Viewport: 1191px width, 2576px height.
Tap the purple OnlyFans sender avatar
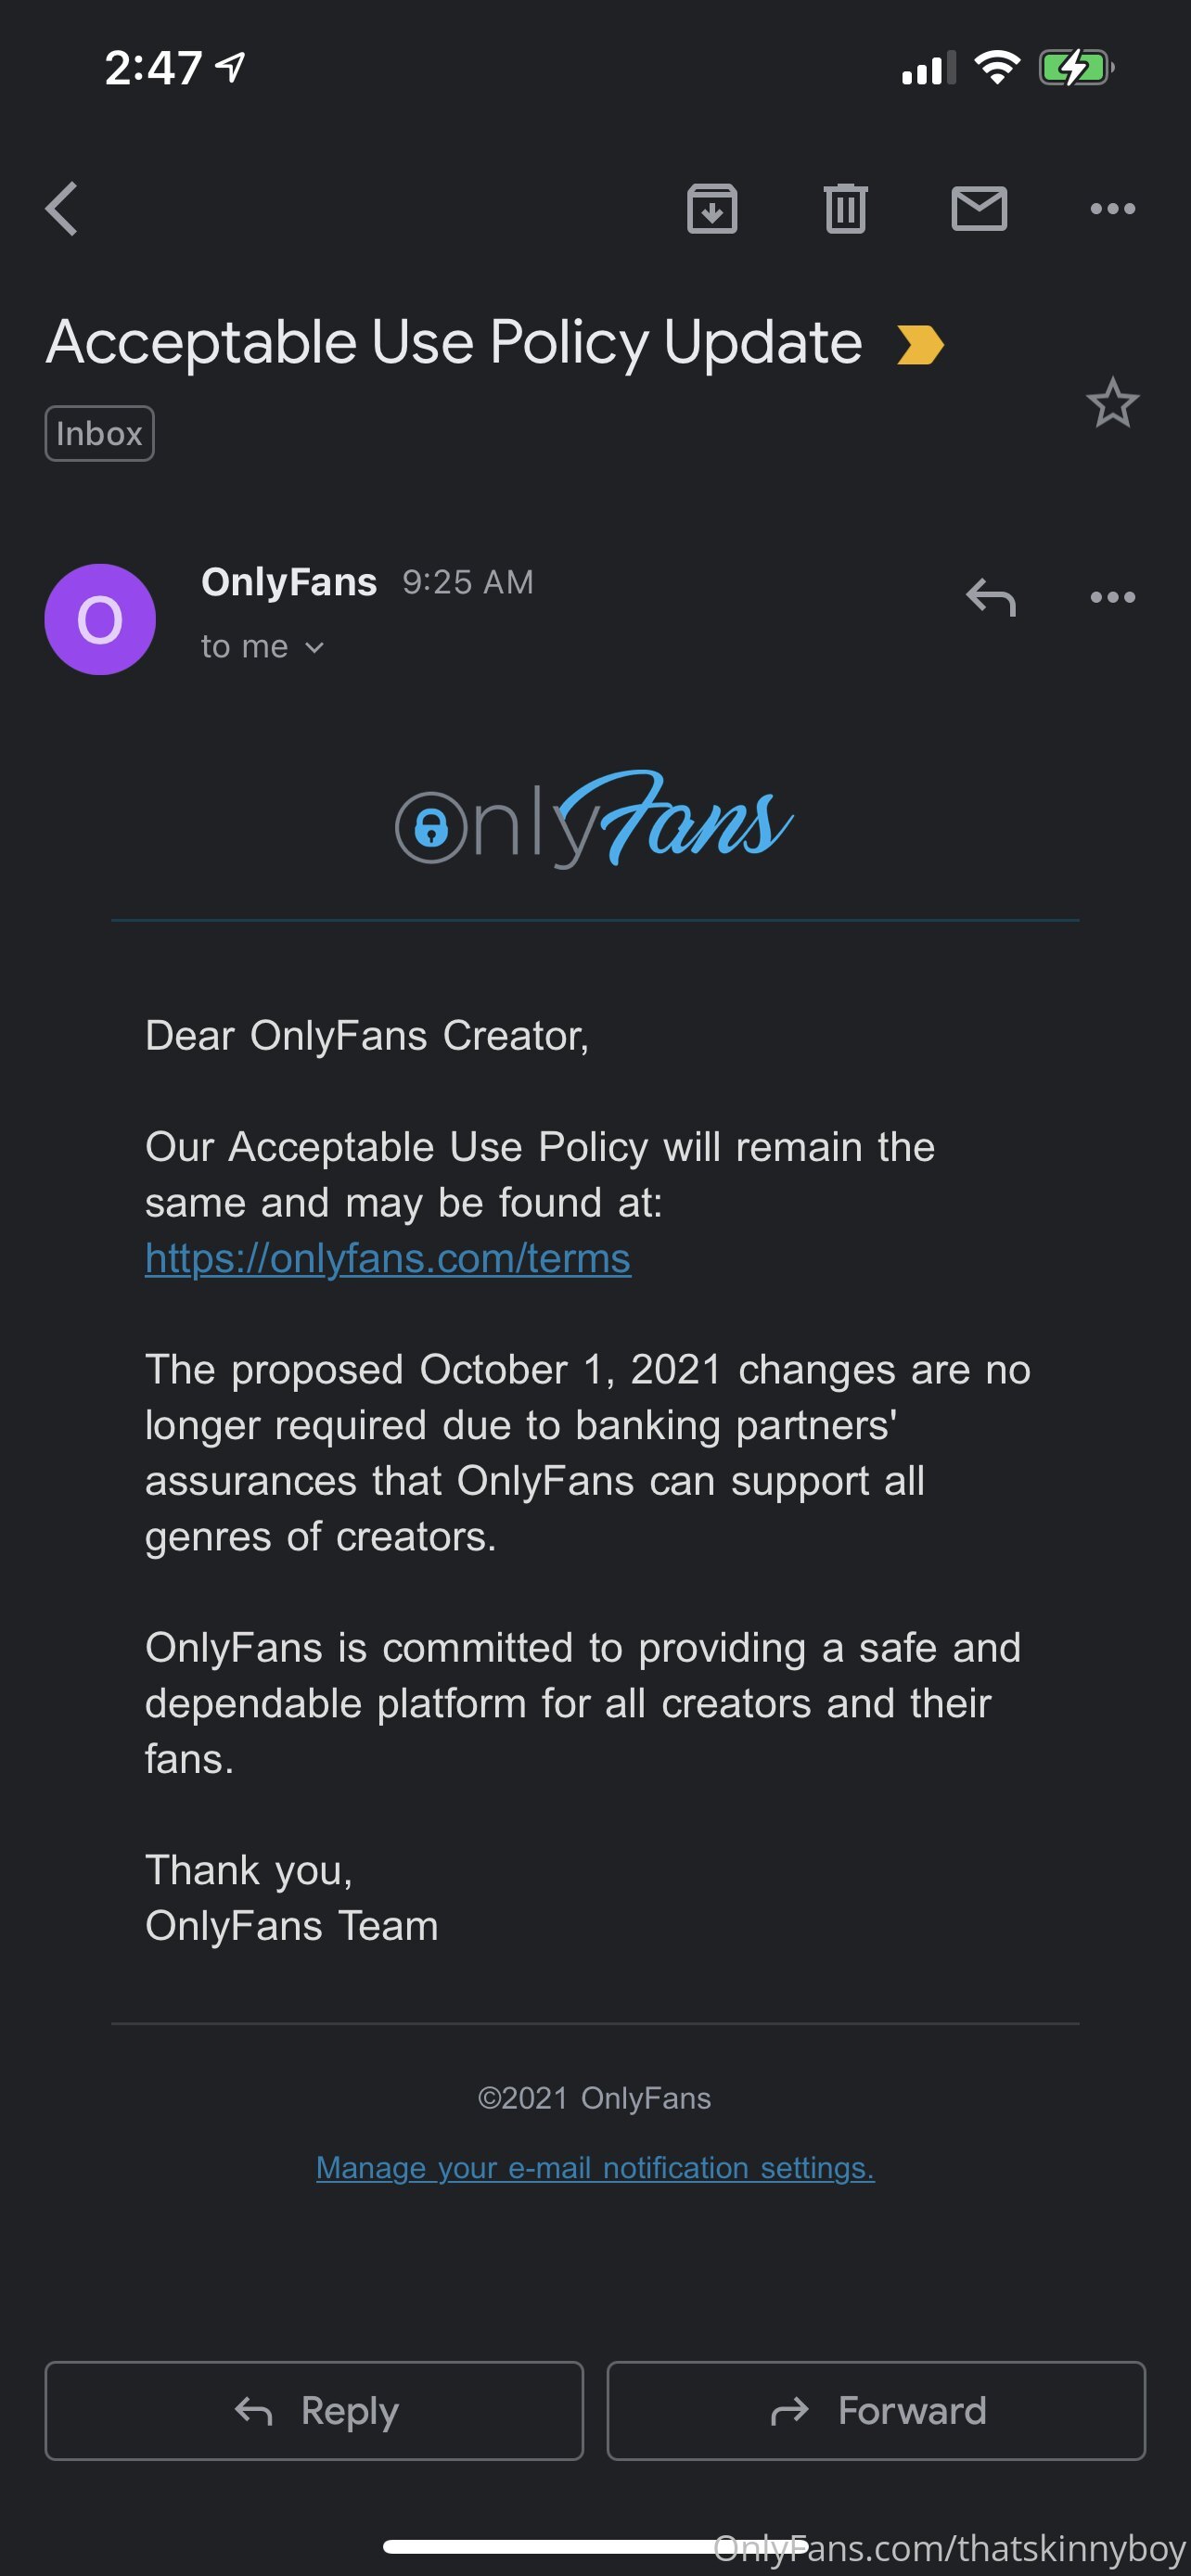(100, 619)
